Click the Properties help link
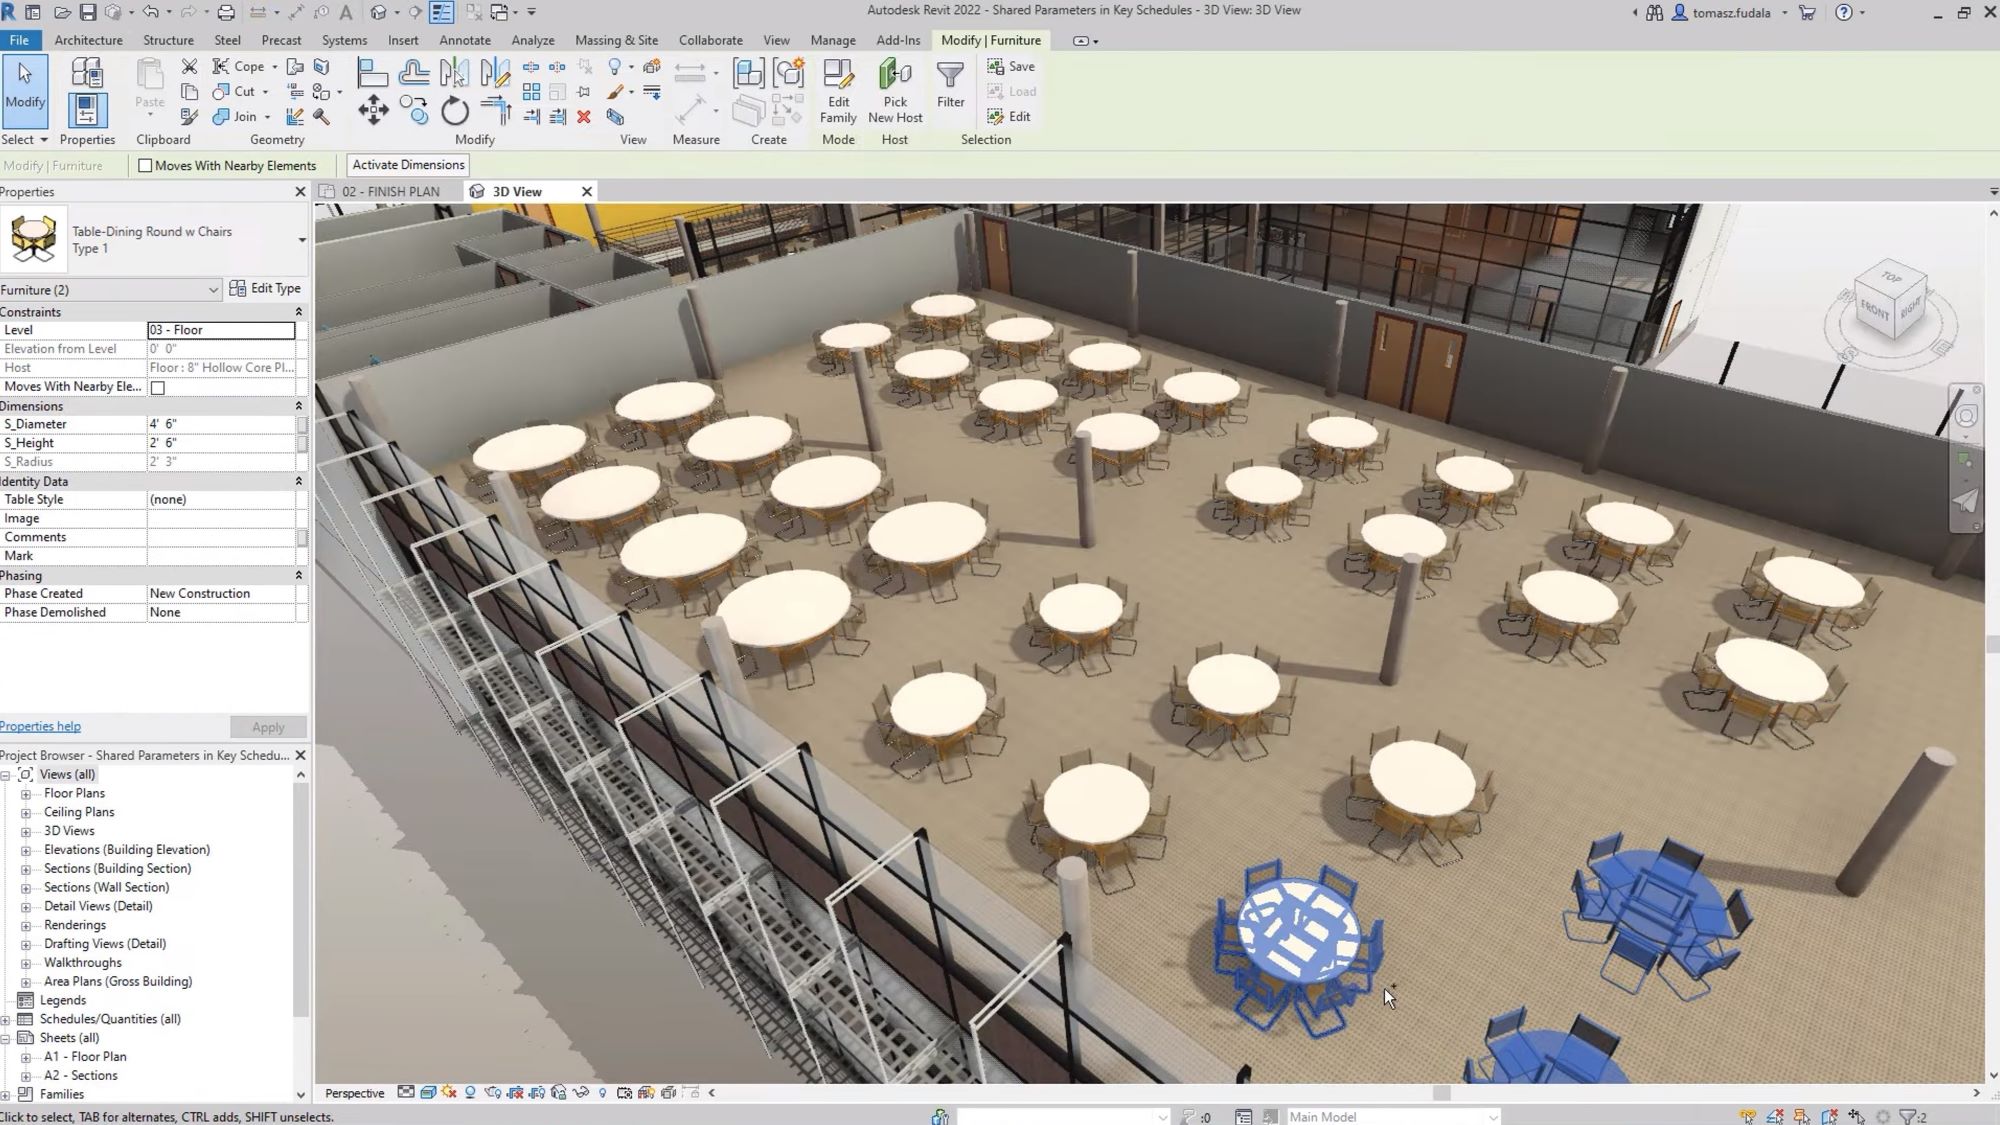The image size is (2000, 1125). 40,725
